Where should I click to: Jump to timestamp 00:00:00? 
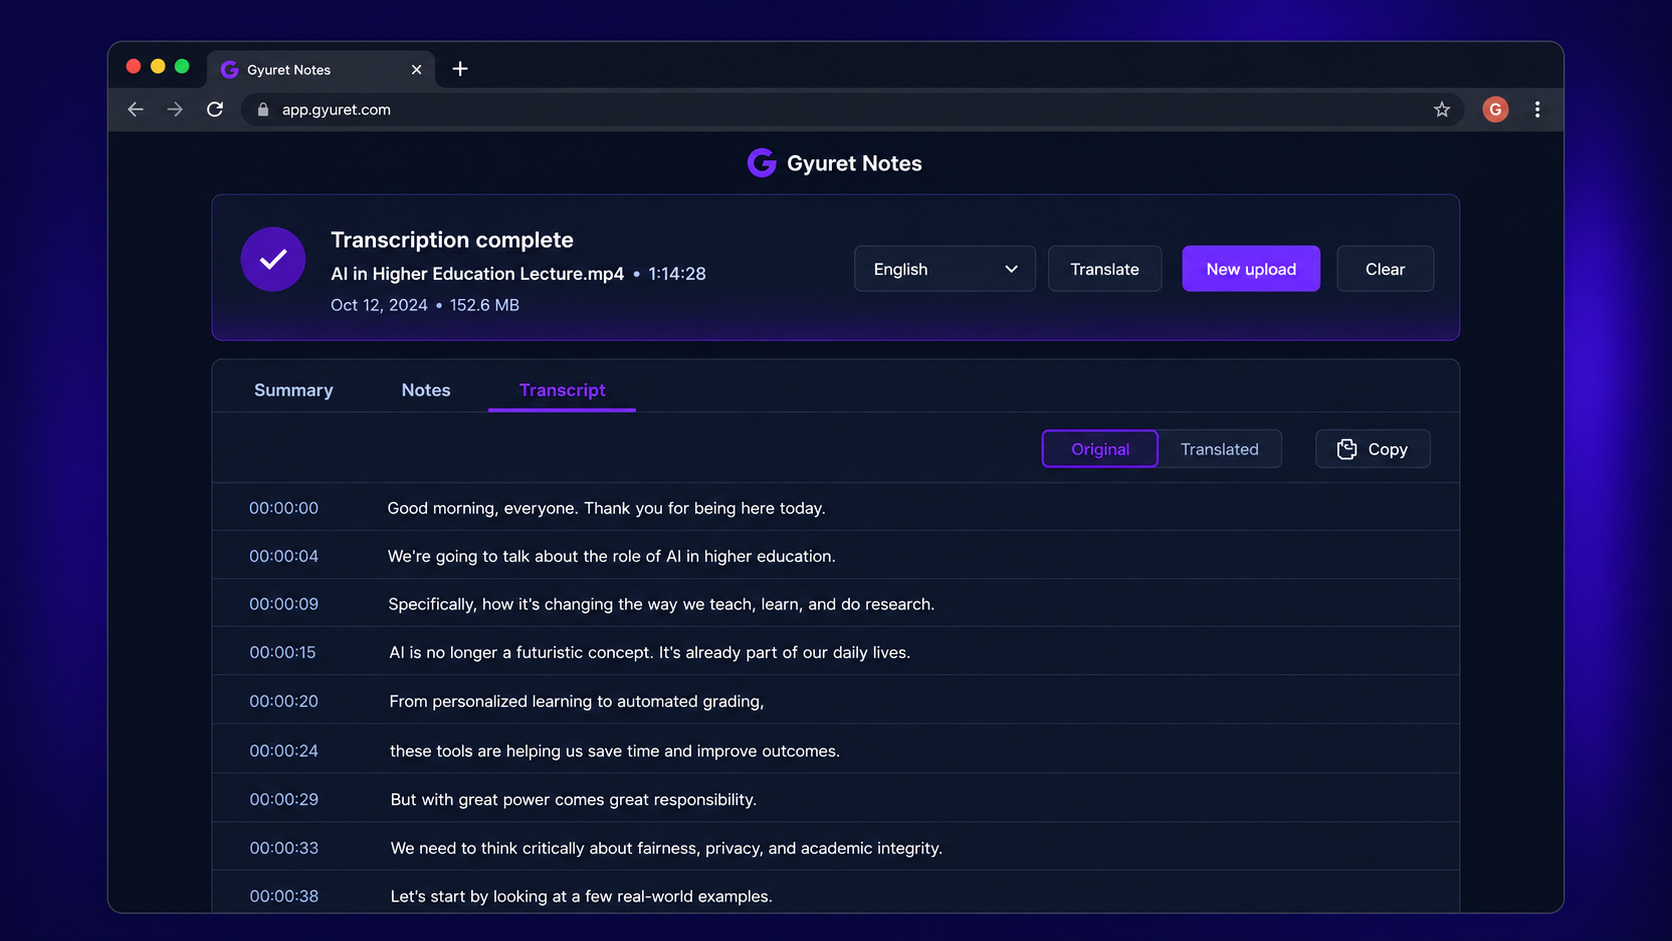284,508
